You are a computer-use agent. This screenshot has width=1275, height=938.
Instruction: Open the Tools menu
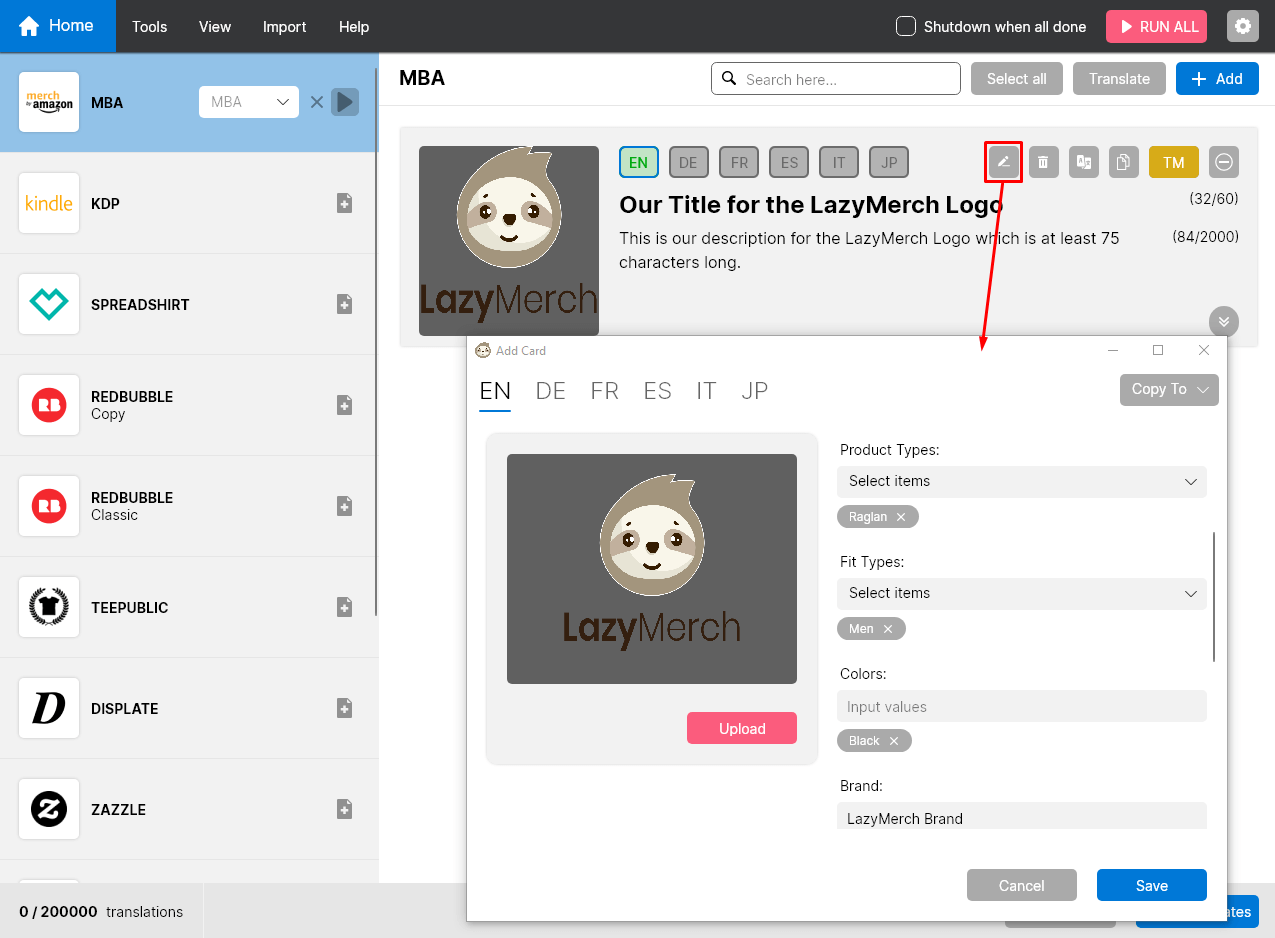coord(149,27)
